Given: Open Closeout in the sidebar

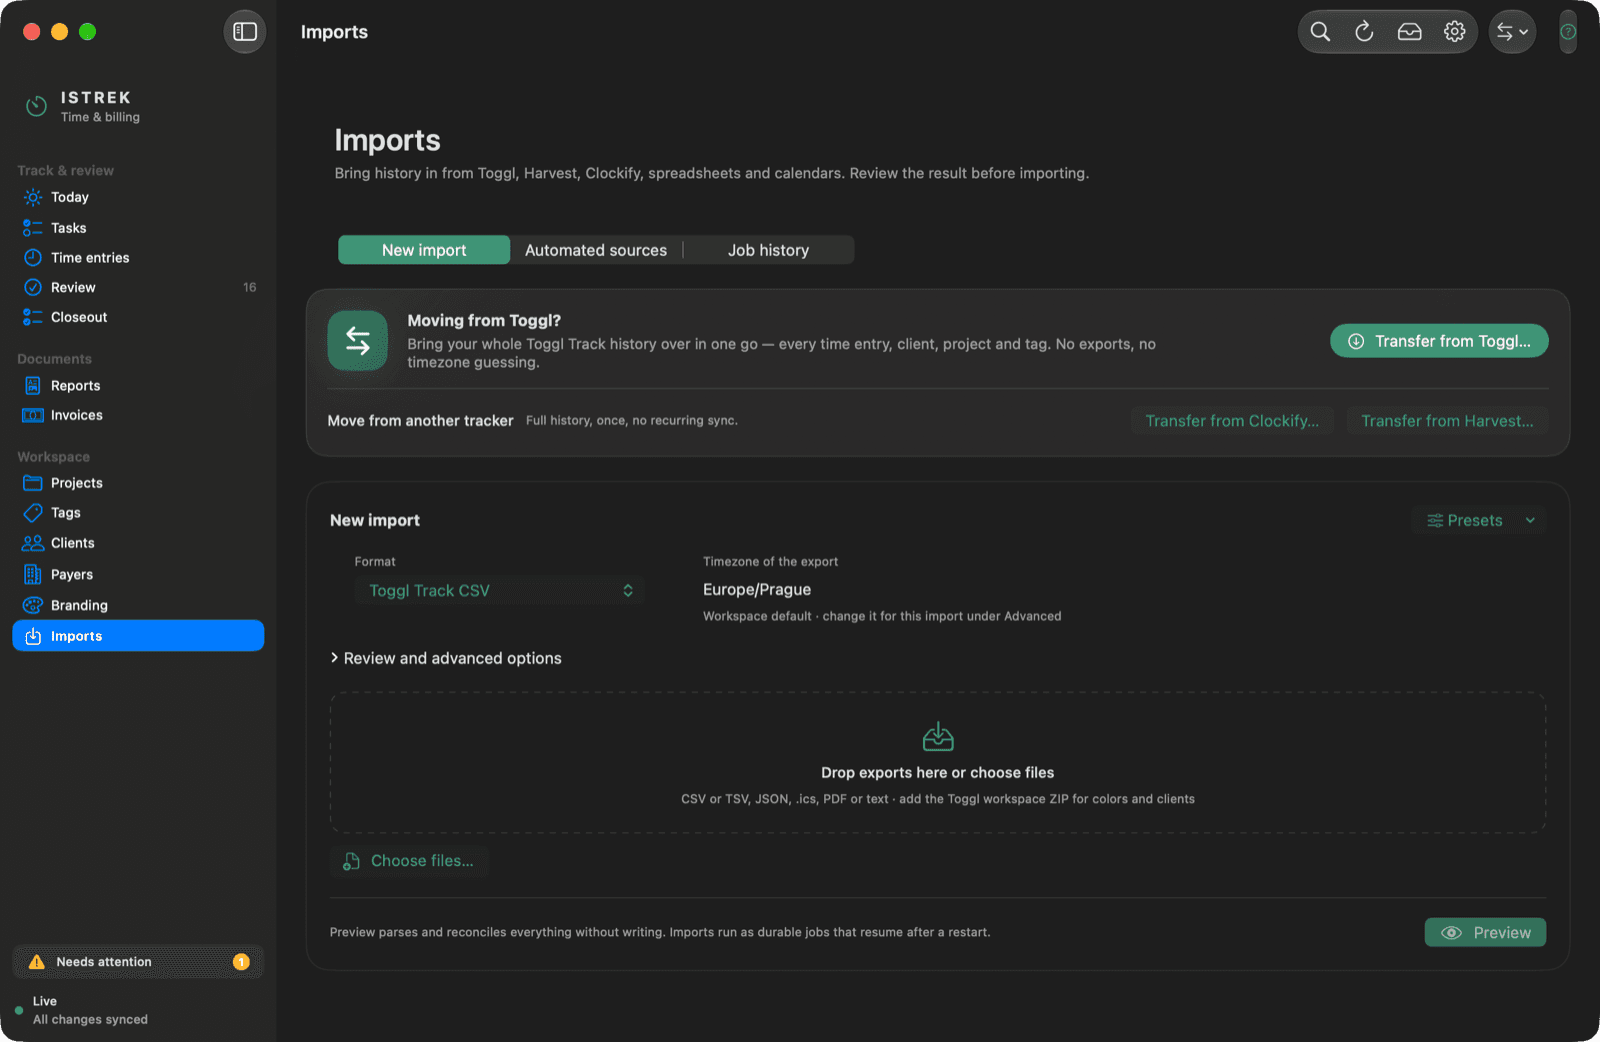Looking at the screenshot, I should pos(138,317).
